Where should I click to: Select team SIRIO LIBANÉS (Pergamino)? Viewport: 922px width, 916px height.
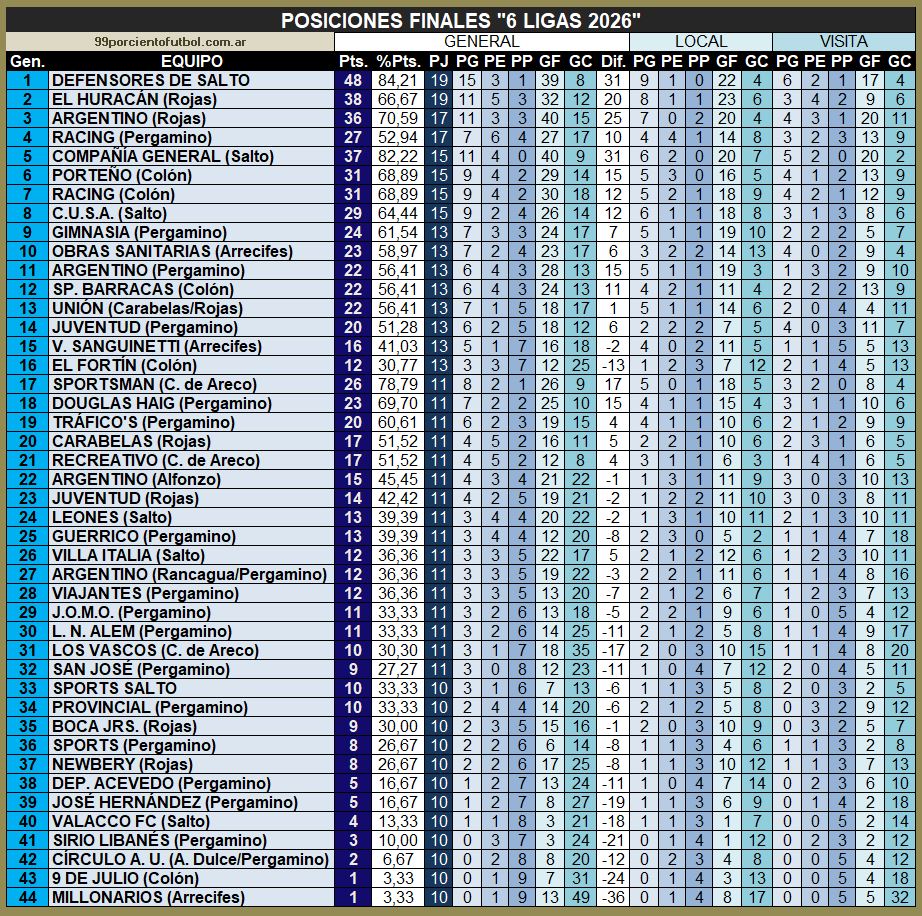pos(159,841)
